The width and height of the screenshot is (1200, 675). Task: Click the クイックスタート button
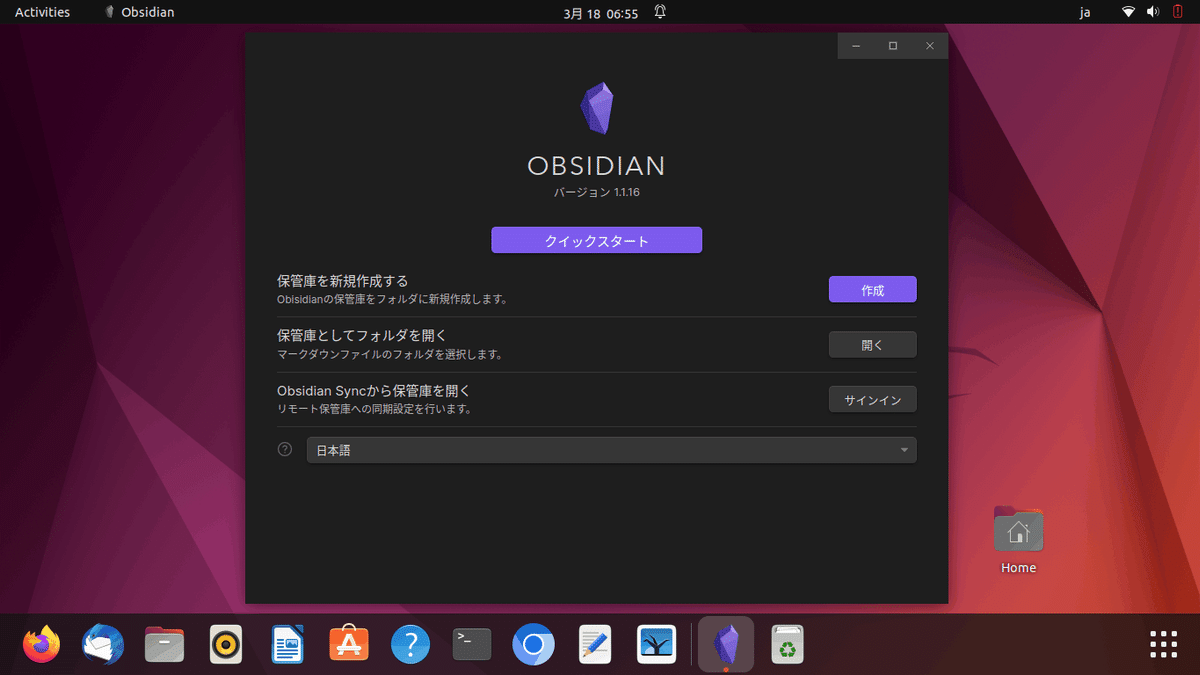click(x=596, y=240)
